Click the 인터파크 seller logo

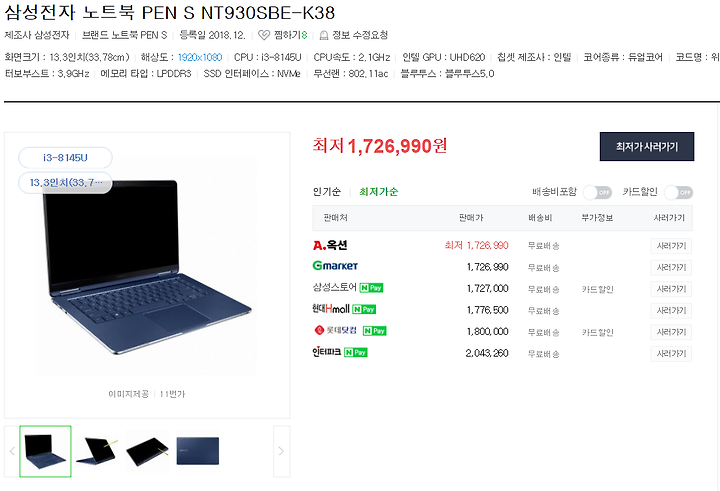pyautogui.click(x=326, y=352)
